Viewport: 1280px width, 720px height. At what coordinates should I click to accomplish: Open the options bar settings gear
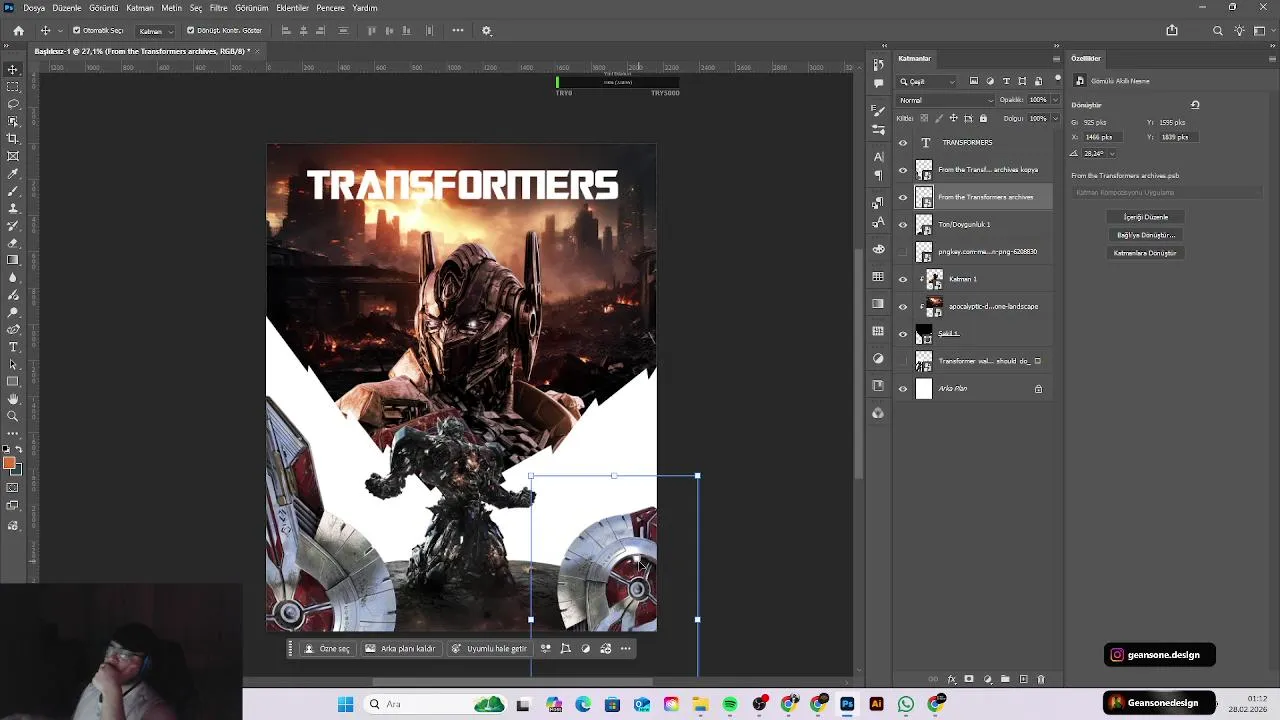(487, 30)
